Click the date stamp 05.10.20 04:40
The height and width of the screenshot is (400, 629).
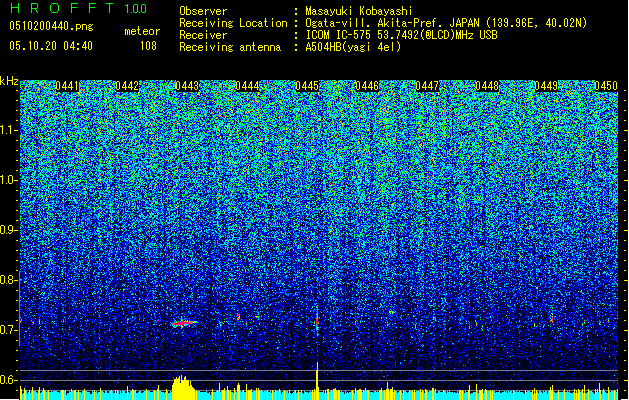[51, 46]
